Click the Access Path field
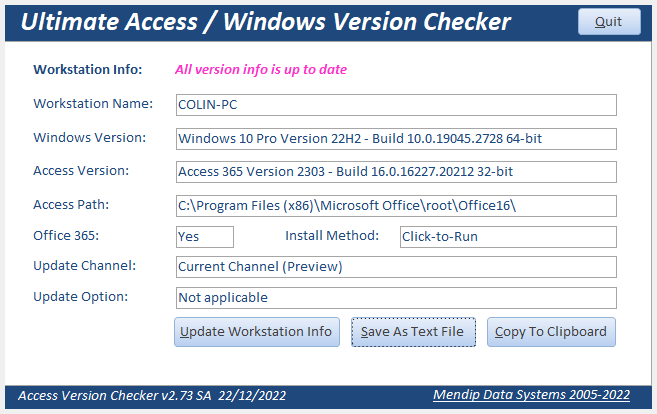 coord(395,205)
